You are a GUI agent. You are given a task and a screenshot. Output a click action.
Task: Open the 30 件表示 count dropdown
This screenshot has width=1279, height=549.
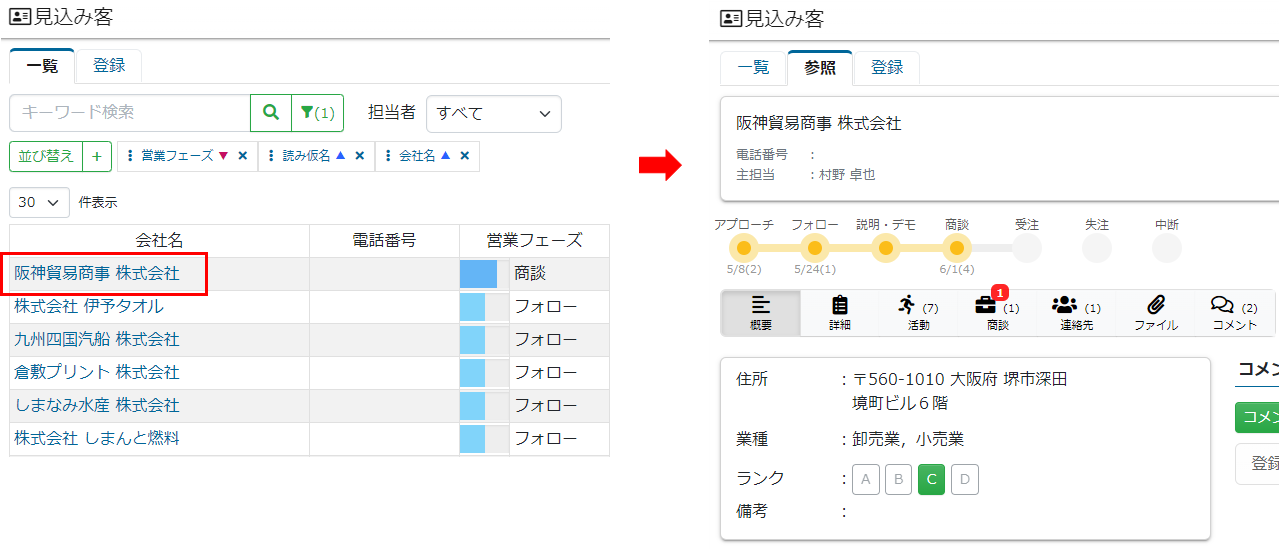(x=39, y=202)
